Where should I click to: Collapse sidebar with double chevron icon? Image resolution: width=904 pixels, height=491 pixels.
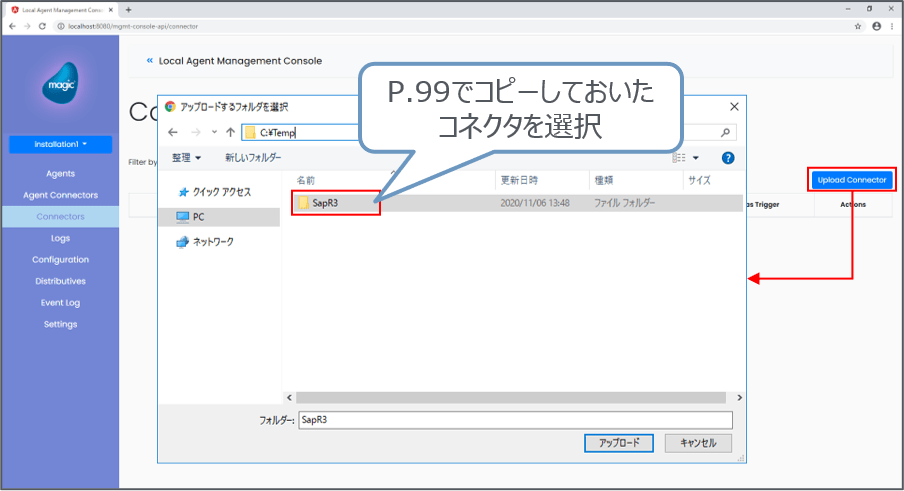[150, 60]
